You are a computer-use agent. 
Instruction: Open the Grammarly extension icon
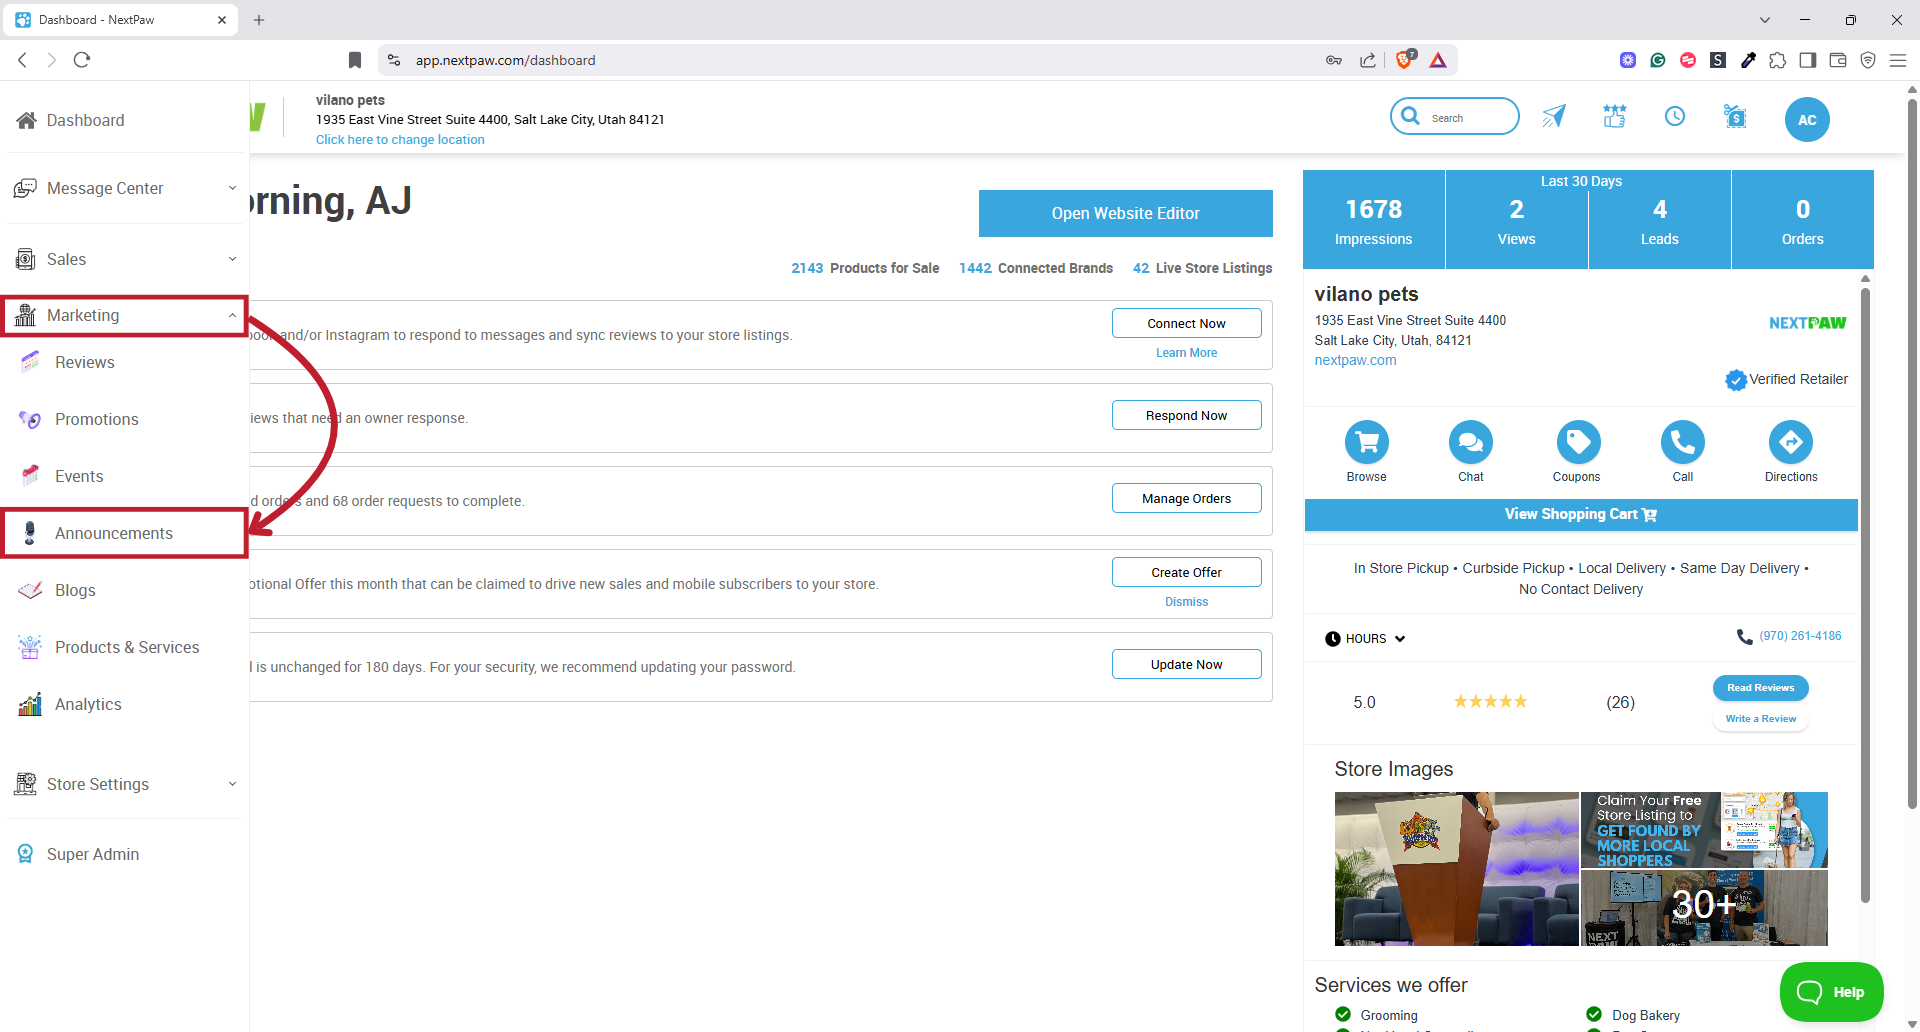1657,60
